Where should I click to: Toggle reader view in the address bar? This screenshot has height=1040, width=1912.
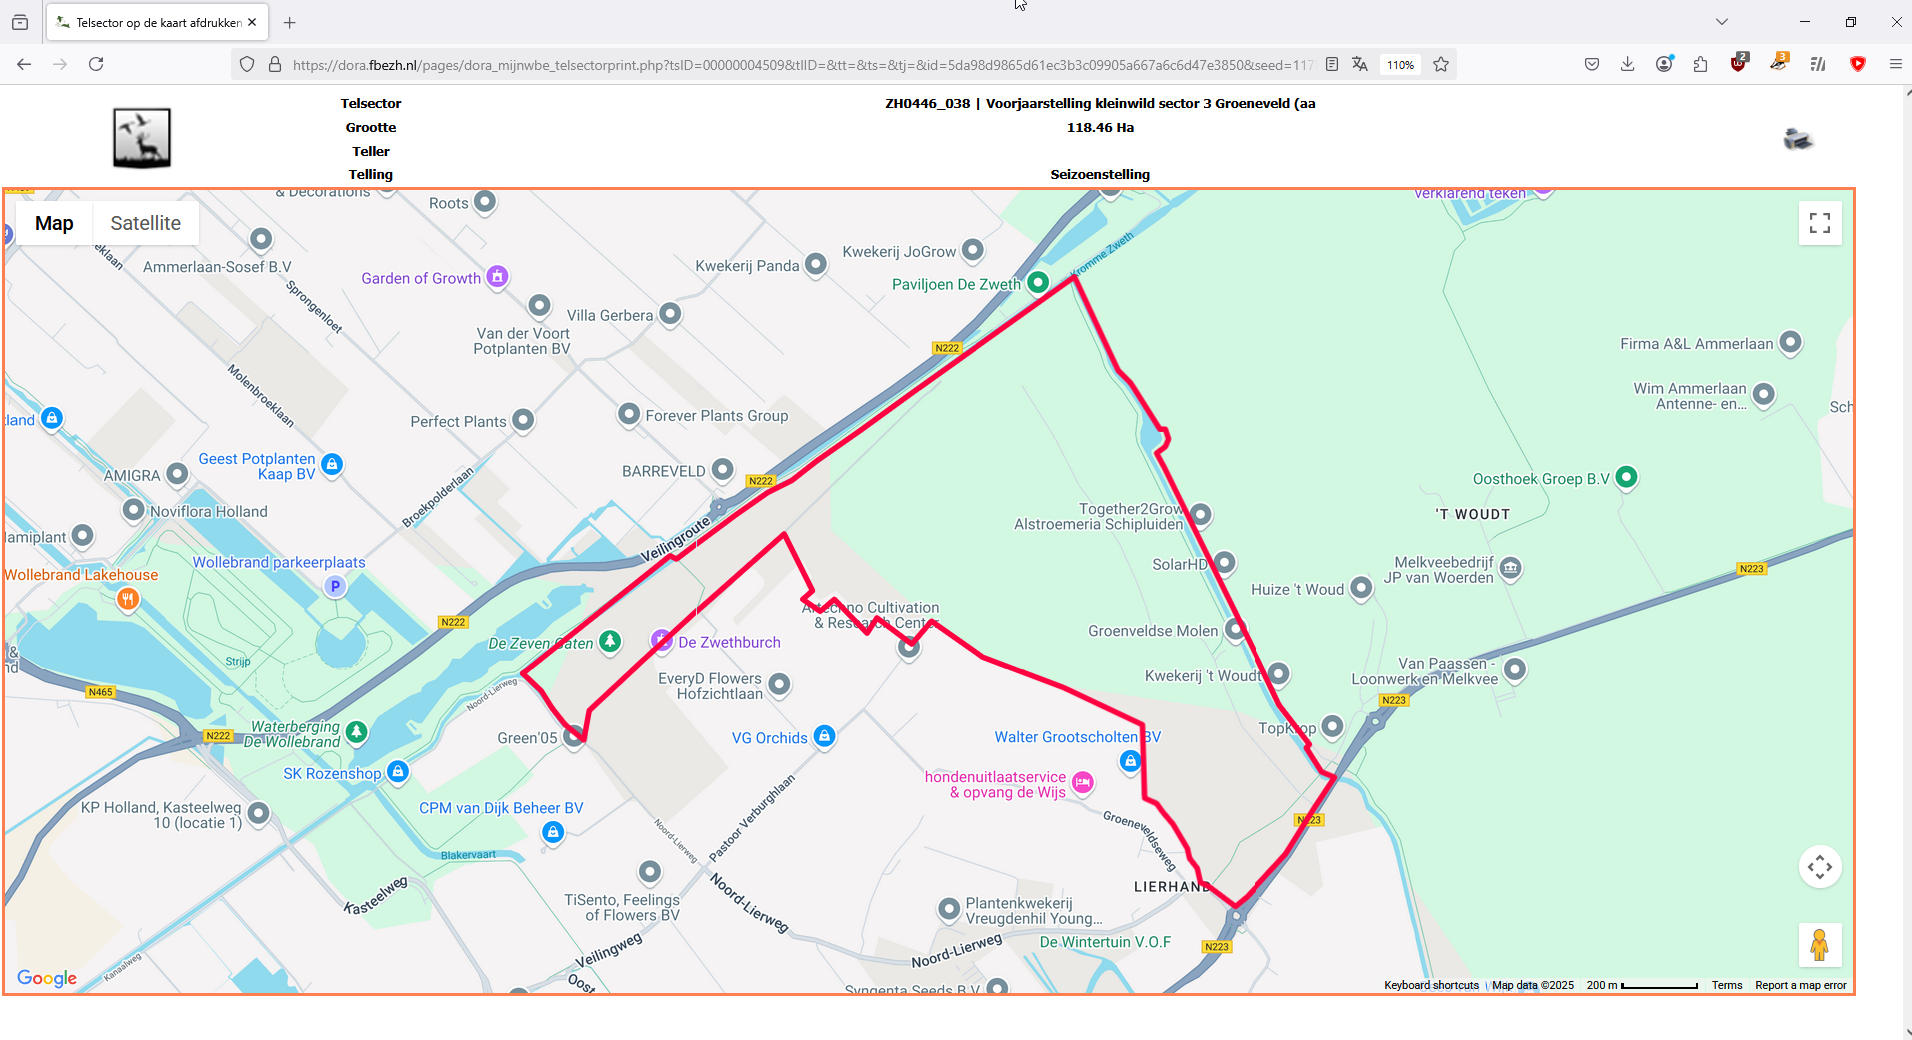pos(1332,64)
